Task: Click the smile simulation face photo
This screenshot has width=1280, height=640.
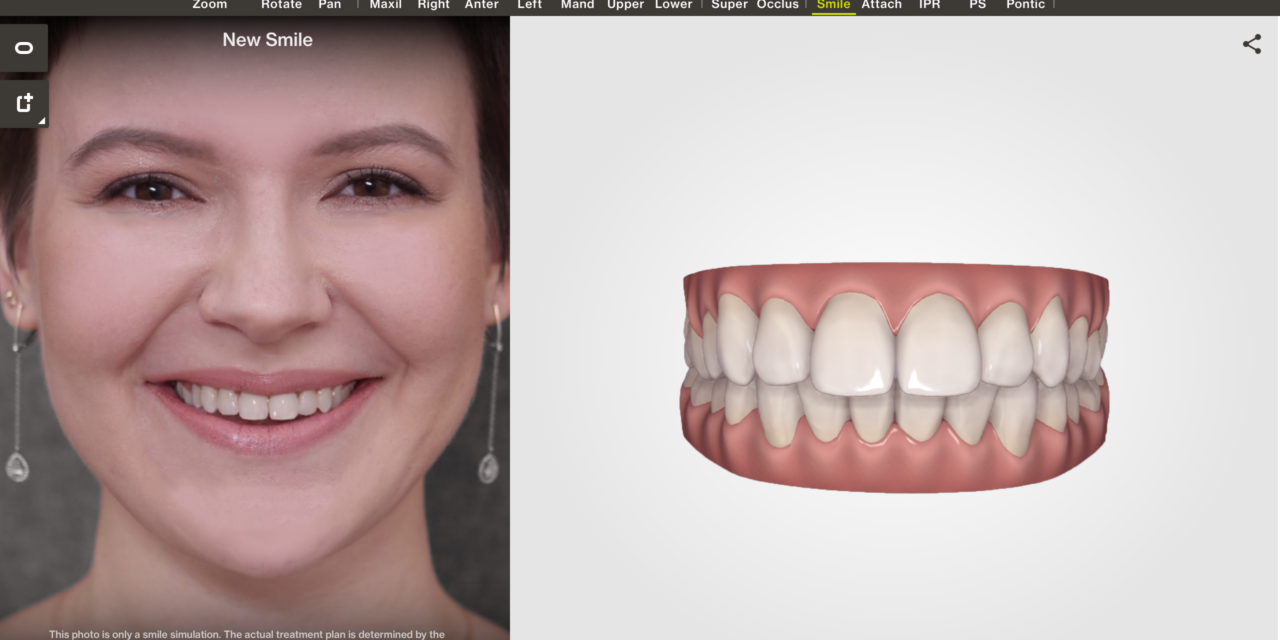Action: 255,328
